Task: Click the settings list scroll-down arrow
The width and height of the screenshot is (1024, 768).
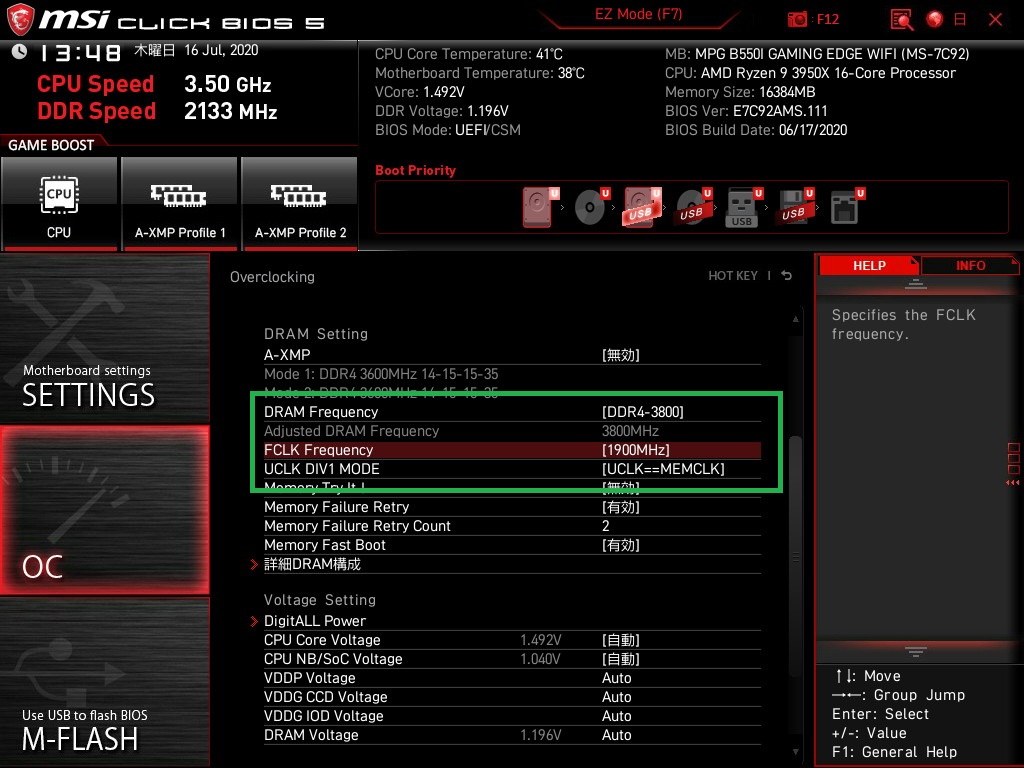Action: 795,752
